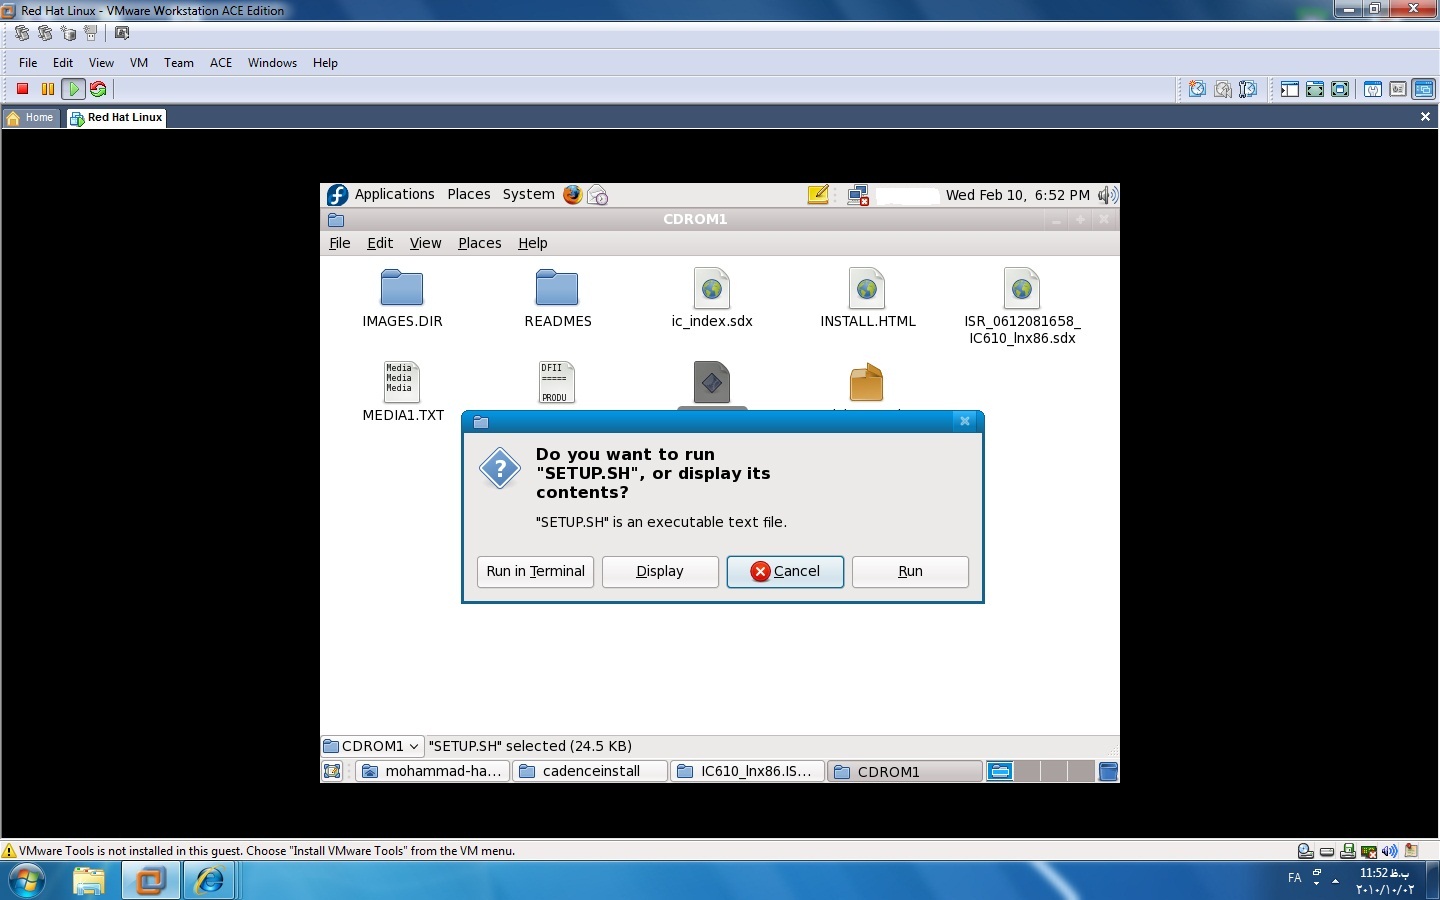
Task: Show the appliance view
Action: (1398, 89)
